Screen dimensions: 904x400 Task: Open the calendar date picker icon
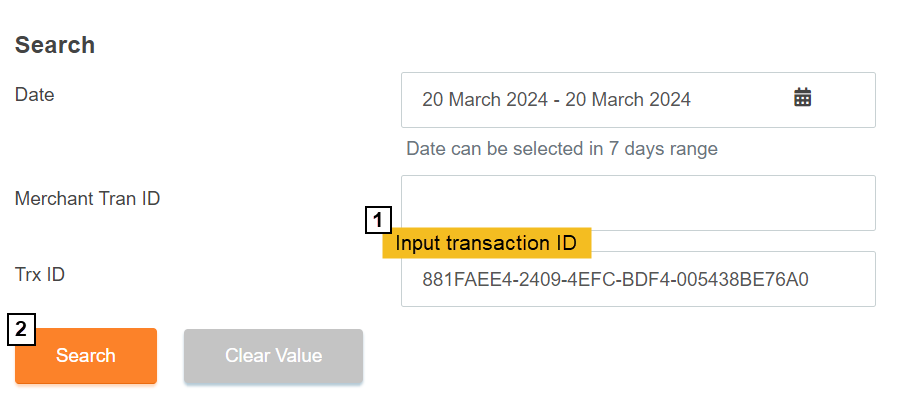pos(802,98)
